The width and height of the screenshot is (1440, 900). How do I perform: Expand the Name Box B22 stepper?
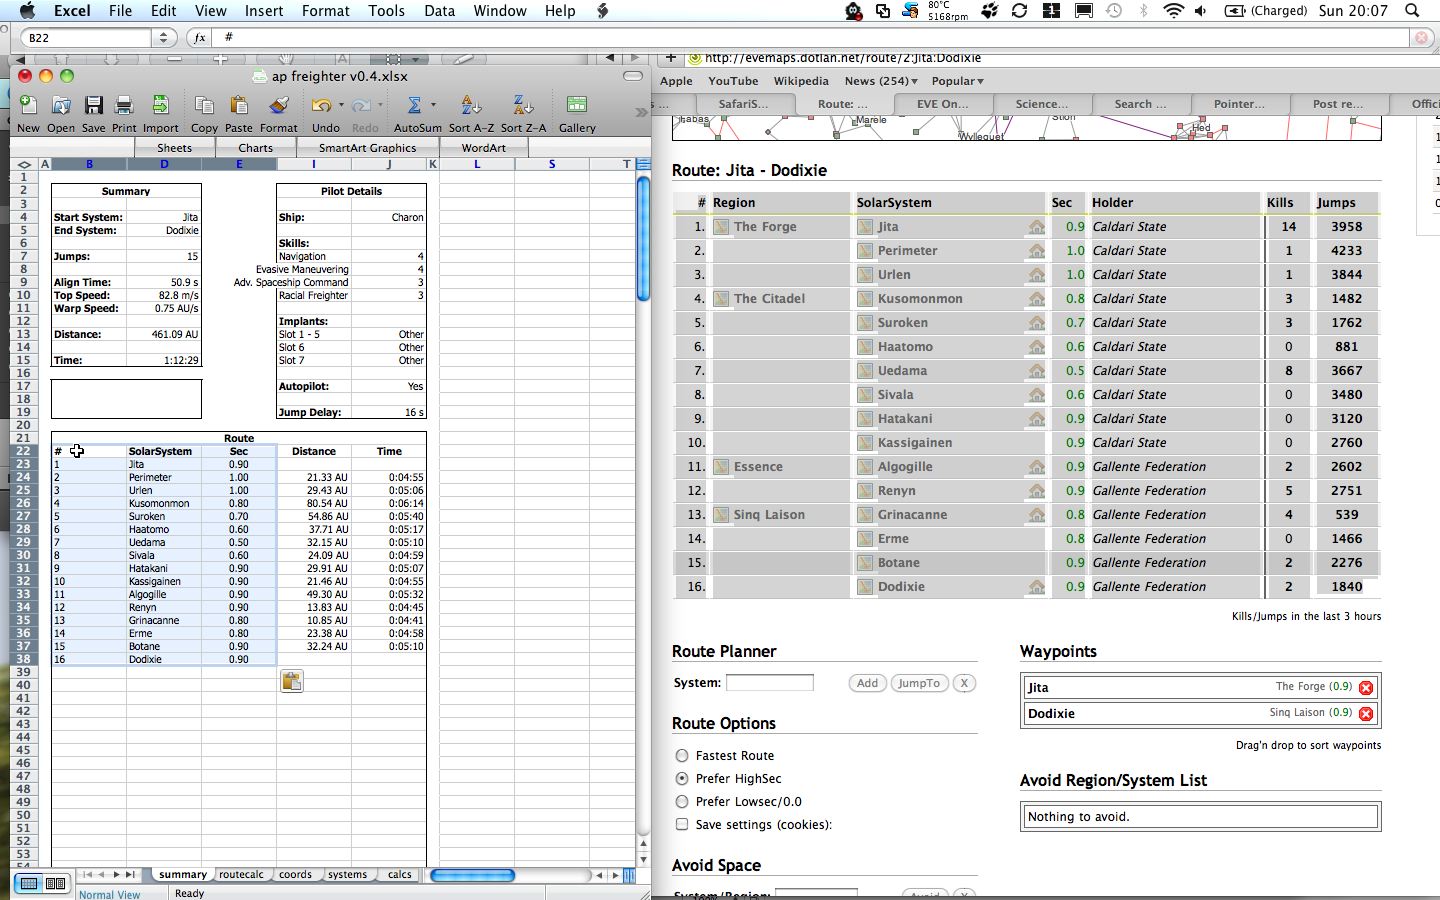tap(164, 38)
